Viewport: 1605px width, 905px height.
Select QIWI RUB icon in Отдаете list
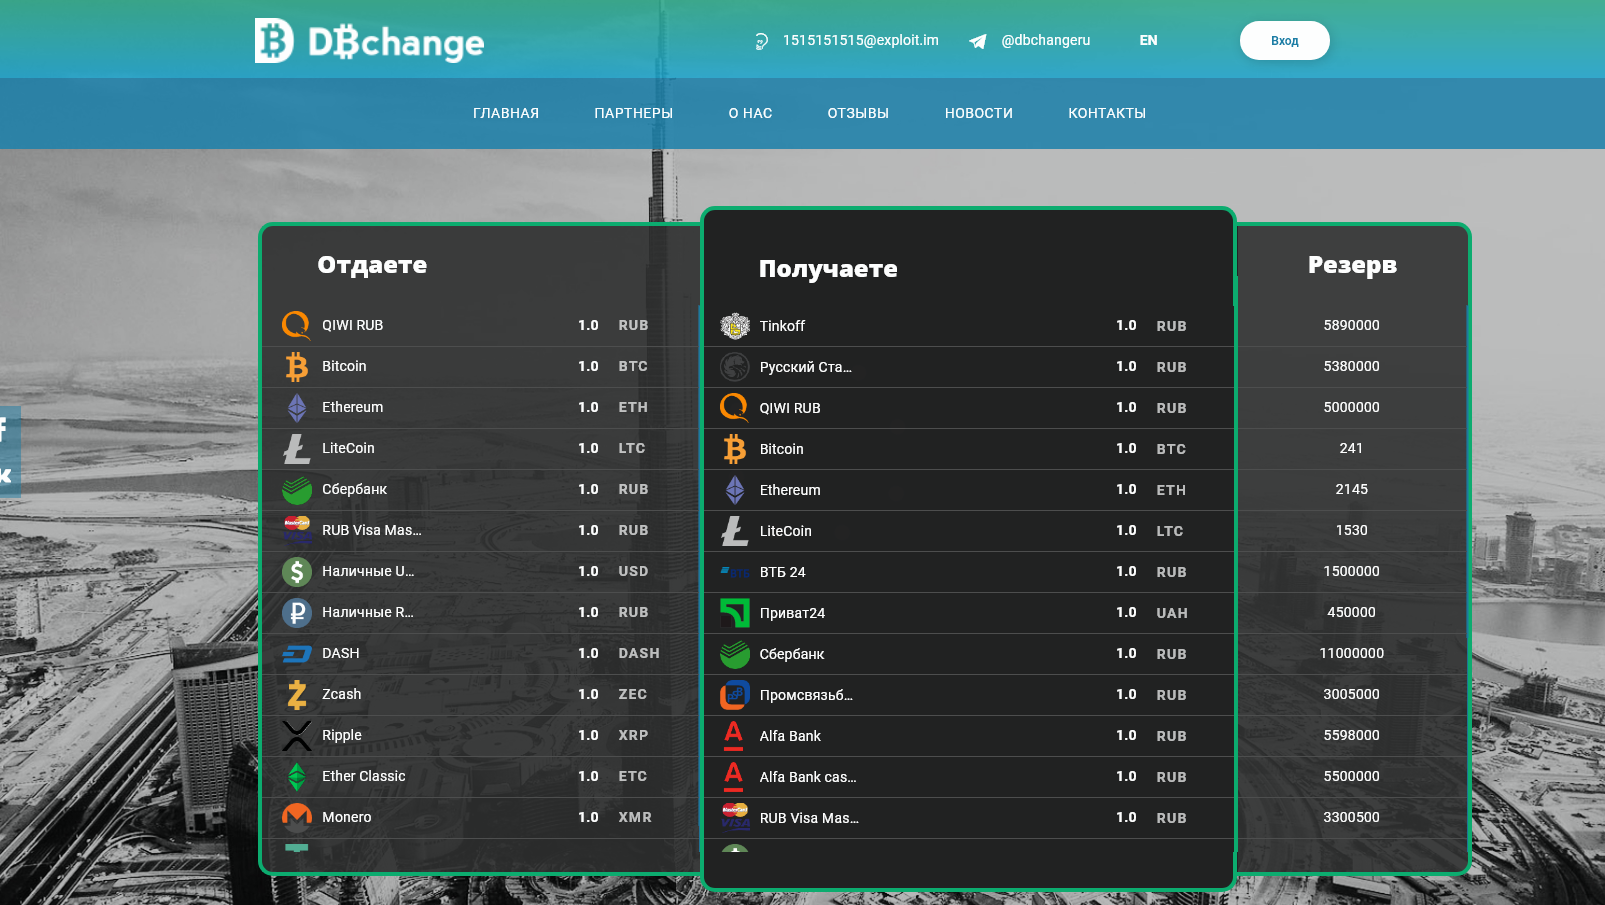pyautogui.click(x=297, y=325)
